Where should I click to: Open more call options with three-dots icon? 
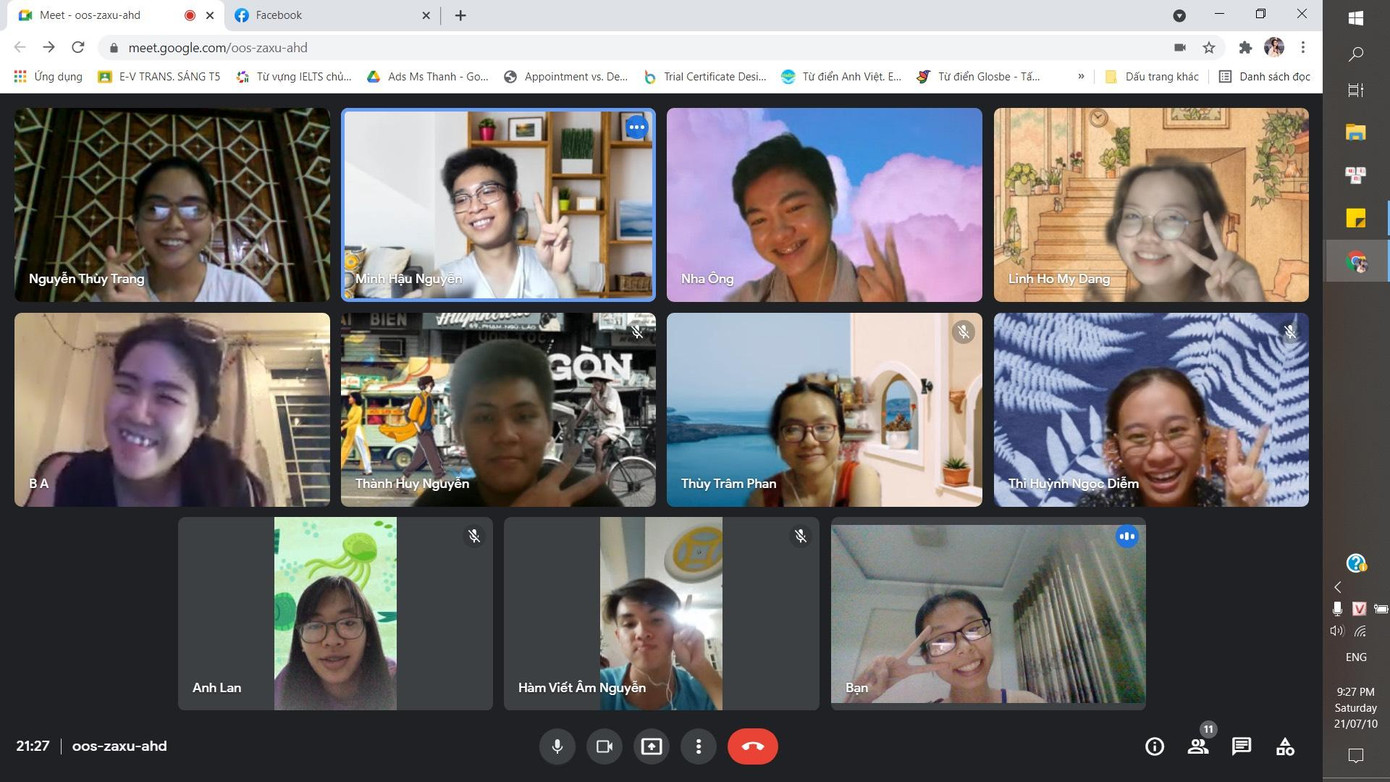tap(698, 746)
